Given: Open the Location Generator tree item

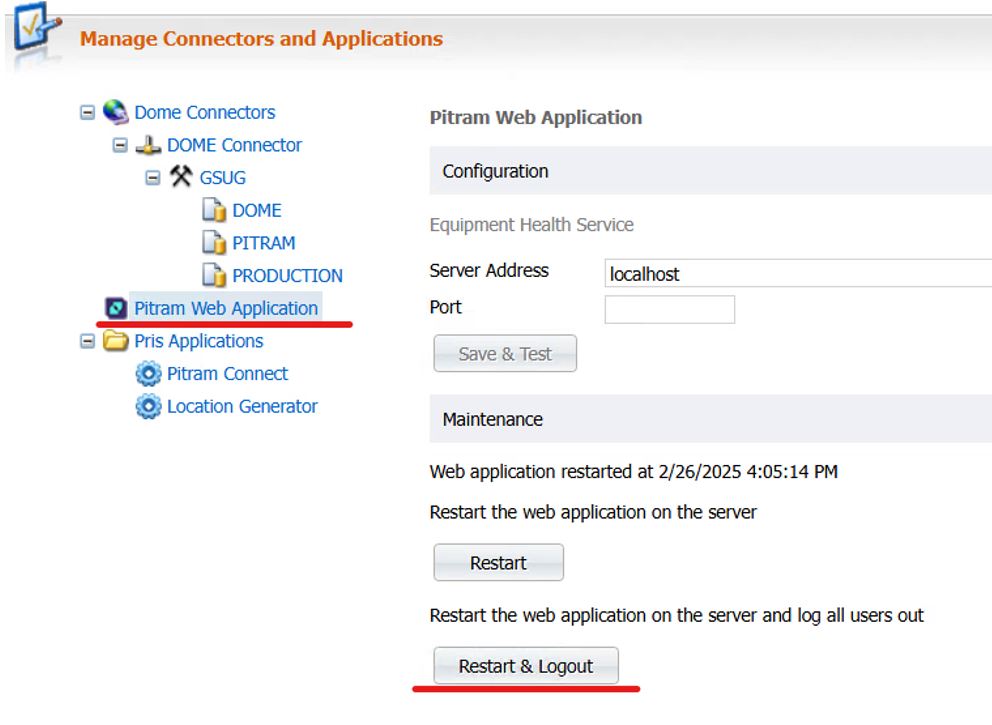Looking at the screenshot, I should pos(242,407).
